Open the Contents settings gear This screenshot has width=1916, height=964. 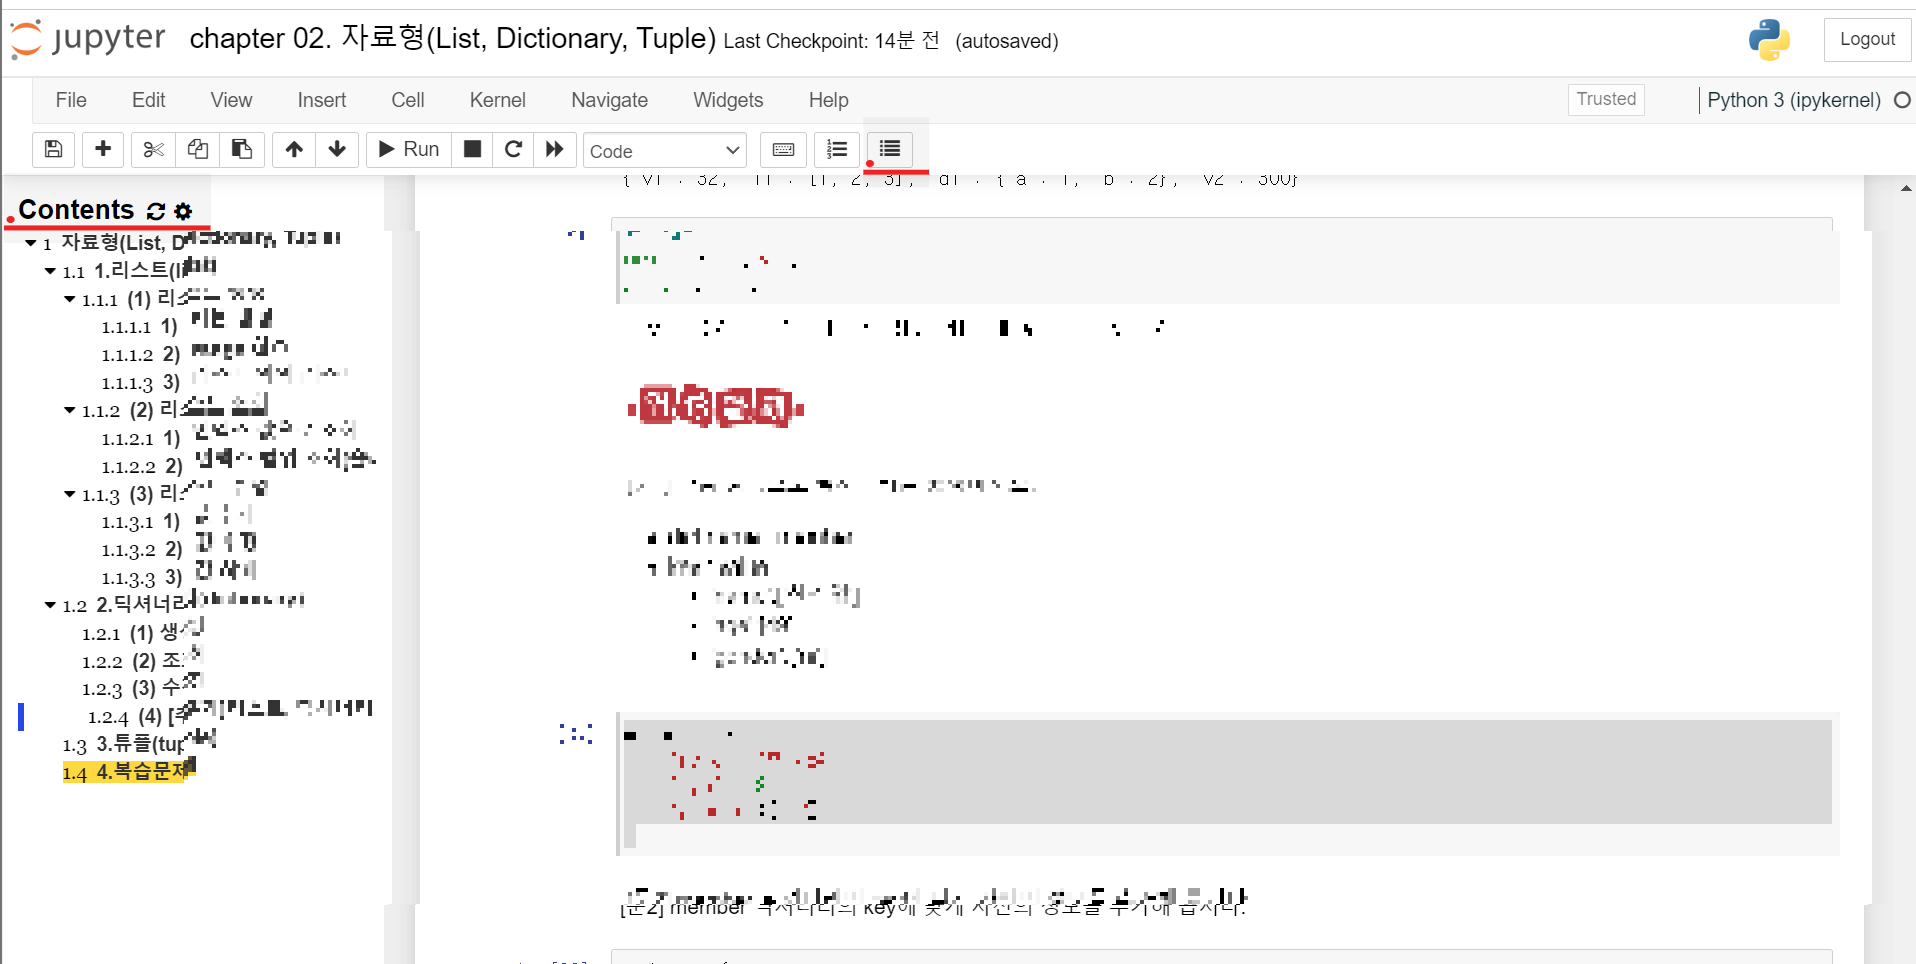pyautogui.click(x=183, y=211)
